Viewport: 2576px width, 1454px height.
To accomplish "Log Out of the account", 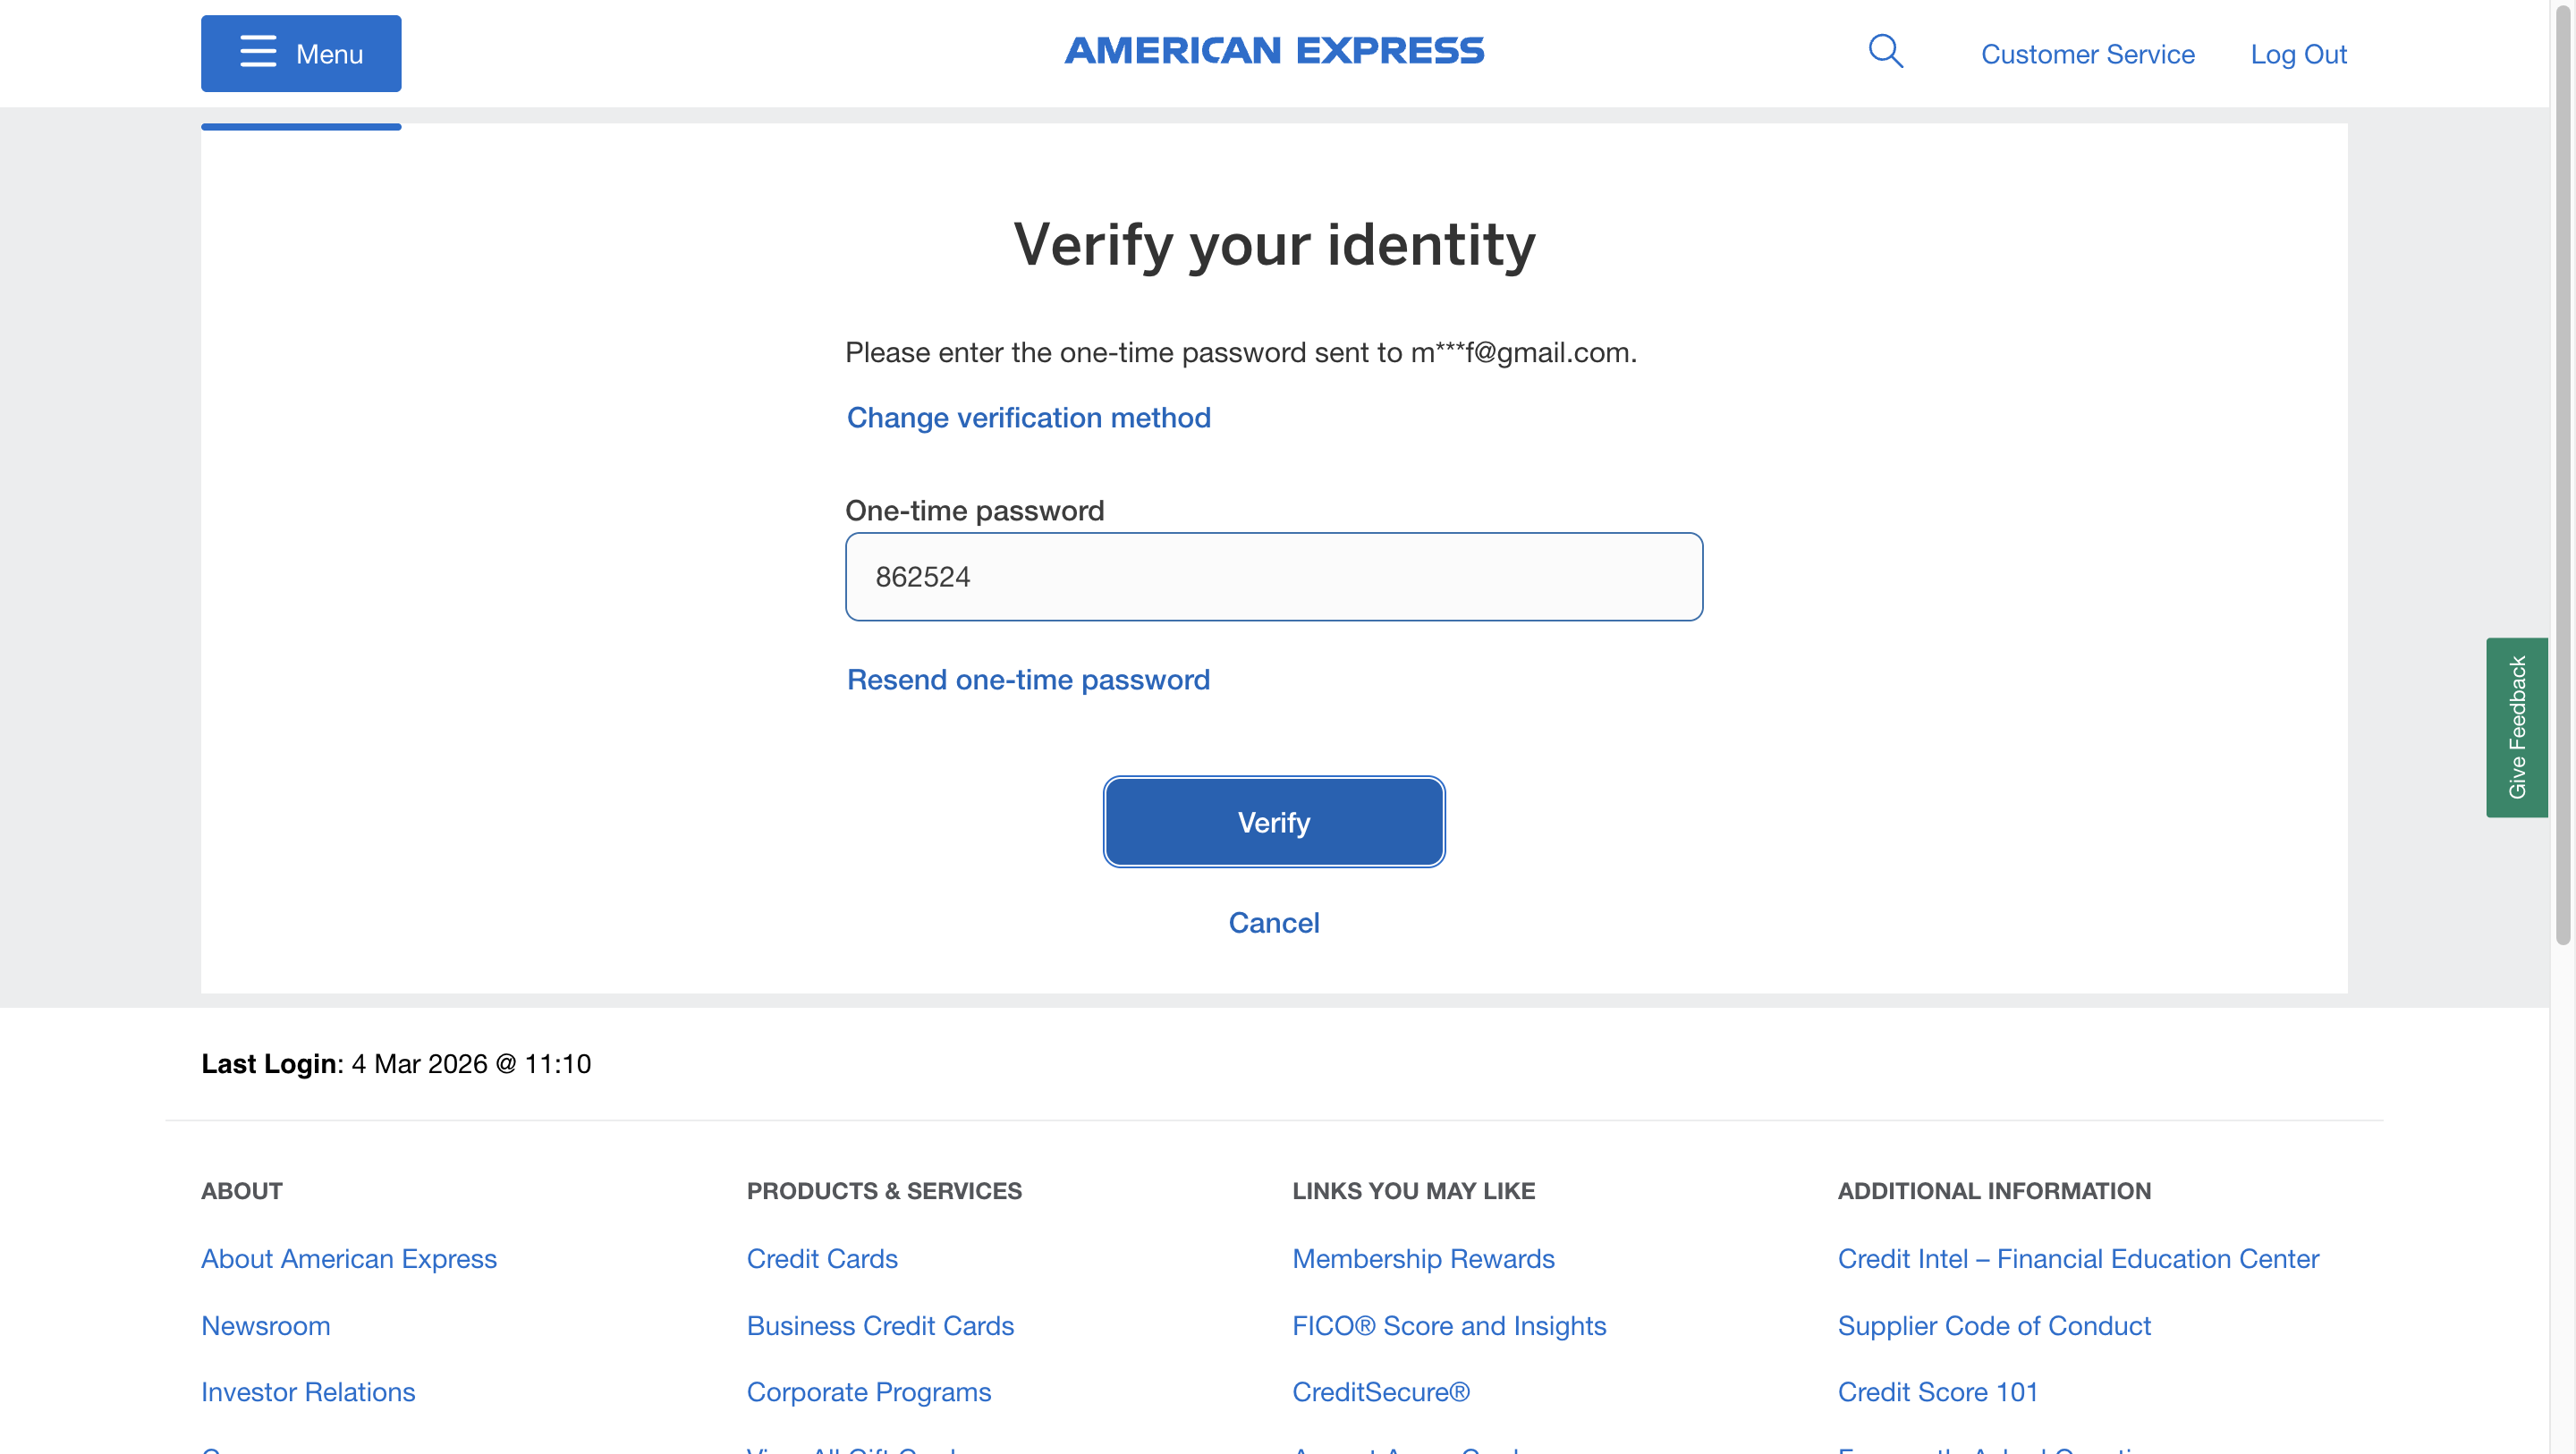I will tap(2298, 54).
